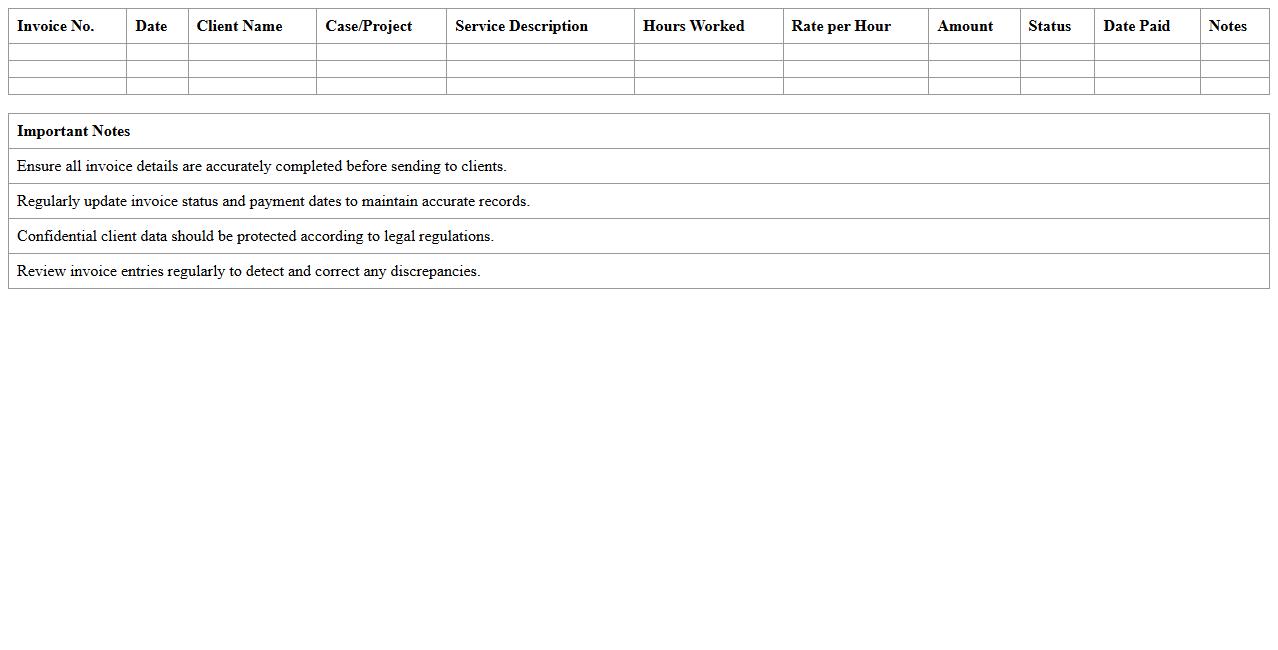The width and height of the screenshot is (1278, 650).
Task: Click the Important Notes heading
Action: (74, 131)
